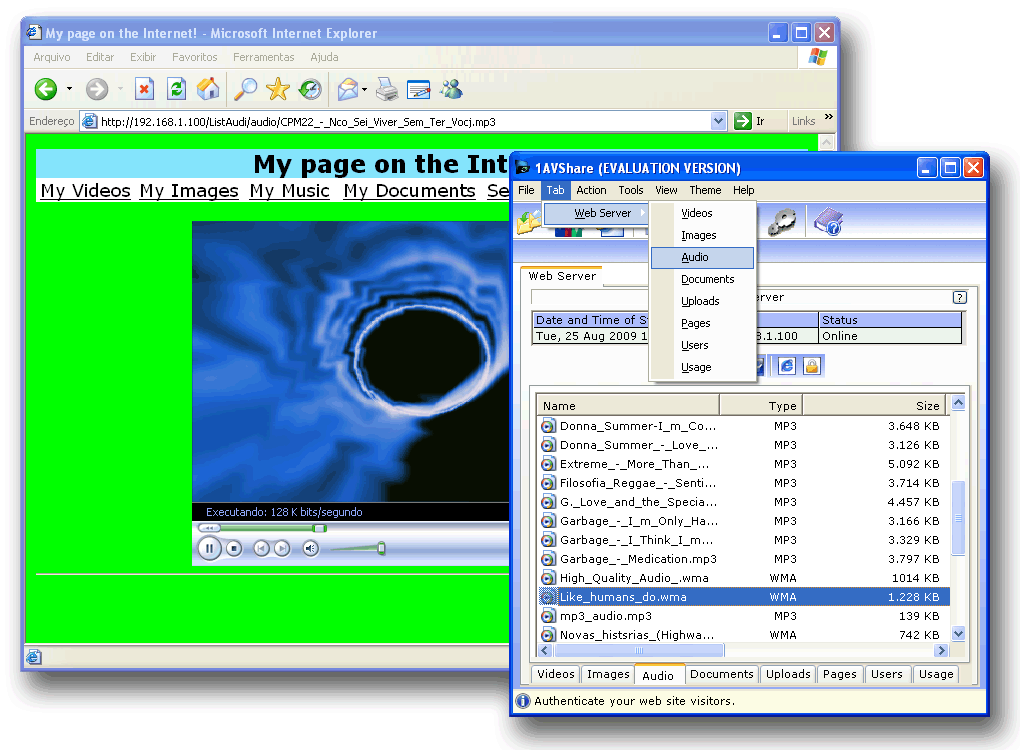Select the Web Server tab
The image size is (1020, 750).
coord(562,276)
